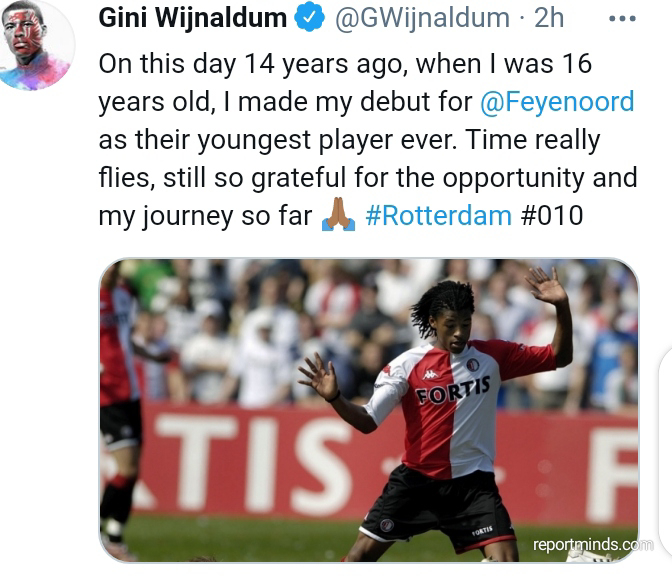672x576 pixels.
Task: Click the player's raised hand in photo
Action: click(x=547, y=285)
